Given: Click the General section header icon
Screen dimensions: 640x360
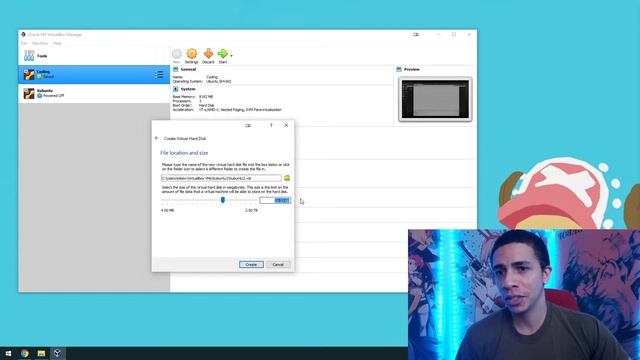Looking at the screenshot, I should [x=176, y=69].
